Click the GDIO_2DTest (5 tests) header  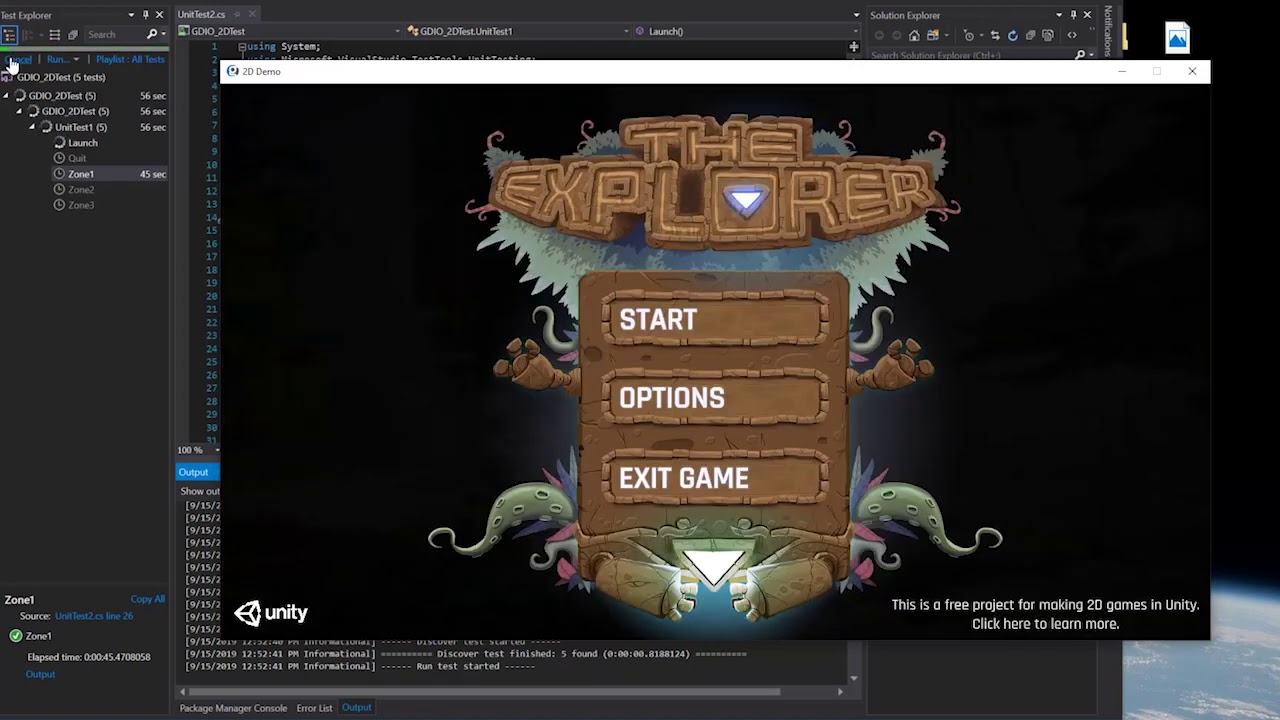click(61, 77)
